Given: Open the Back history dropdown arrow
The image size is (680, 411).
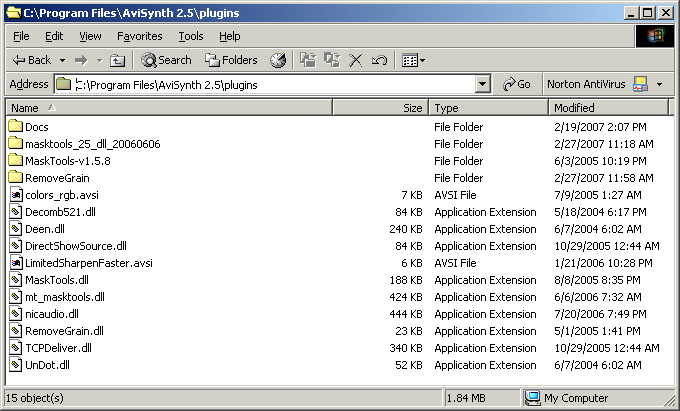Looking at the screenshot, I should coord(62,60).
